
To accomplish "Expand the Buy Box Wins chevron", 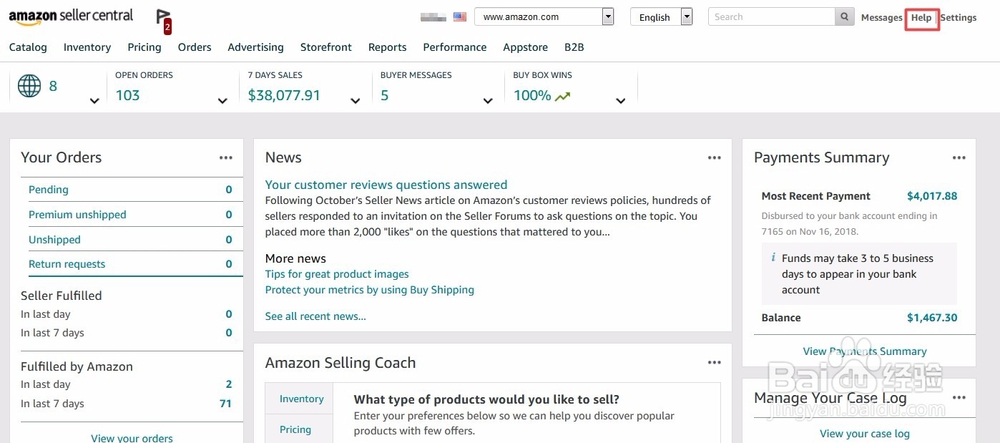I will (621, 101).
